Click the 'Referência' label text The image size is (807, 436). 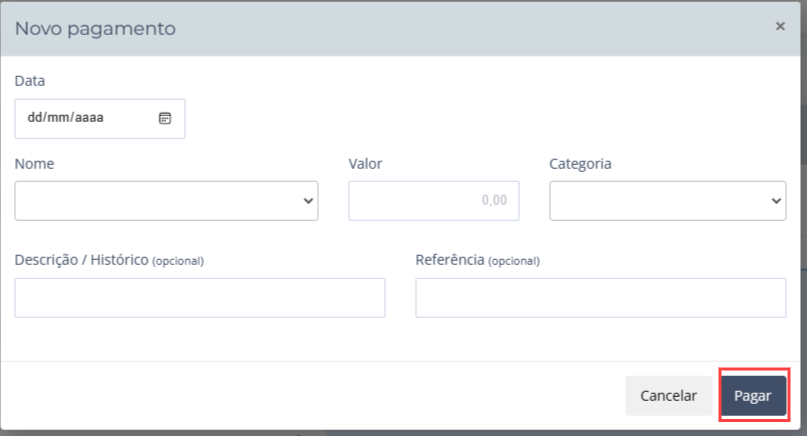pos(449,260)
